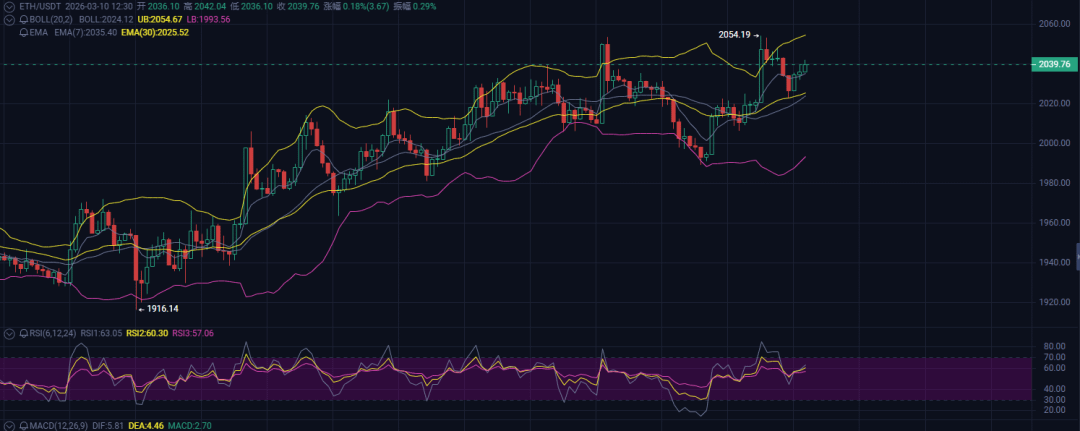Click the current price tag 2039.76
1080x431 pixels.
pos(1053,64)
